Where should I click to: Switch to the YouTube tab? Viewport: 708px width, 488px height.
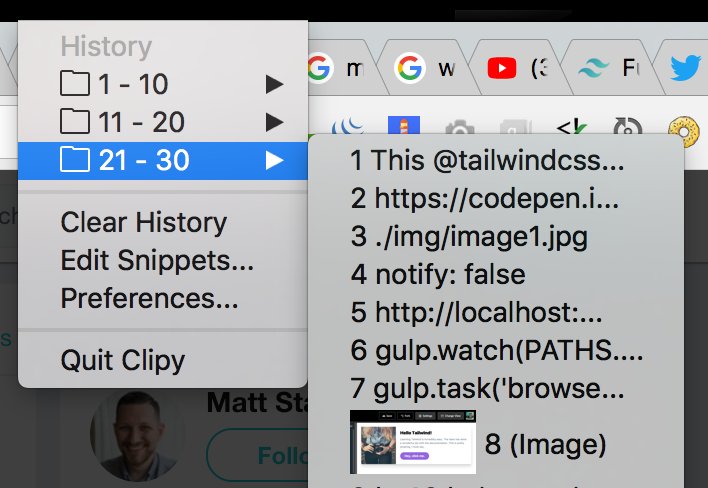coord(516,68)
